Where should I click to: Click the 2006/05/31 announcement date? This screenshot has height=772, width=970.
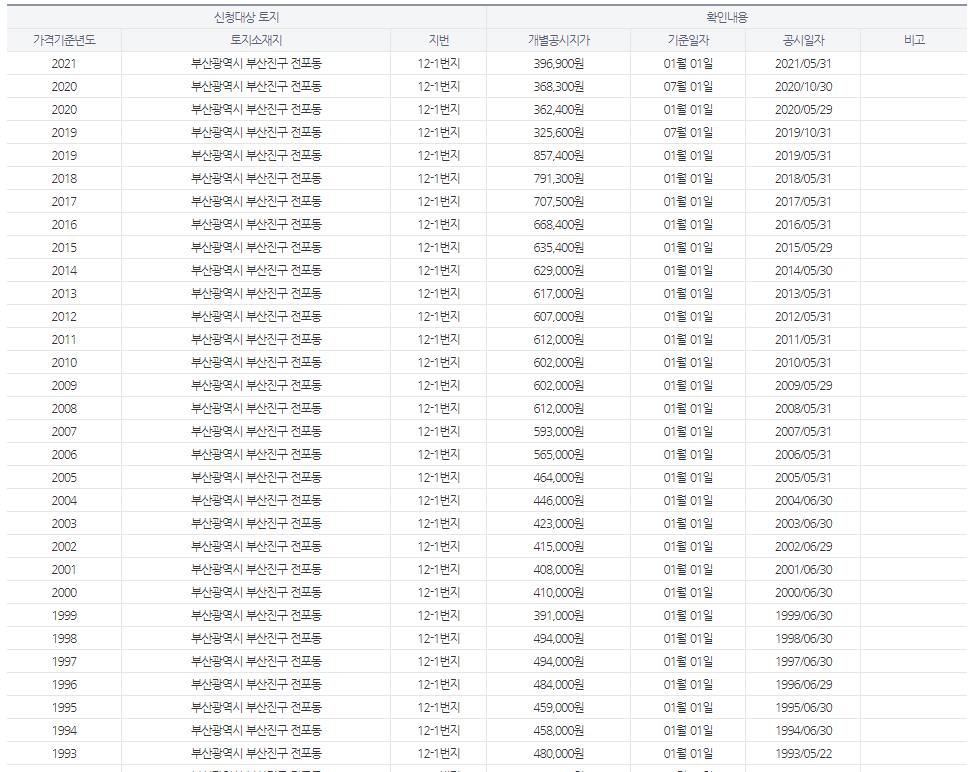coord(803,455)
